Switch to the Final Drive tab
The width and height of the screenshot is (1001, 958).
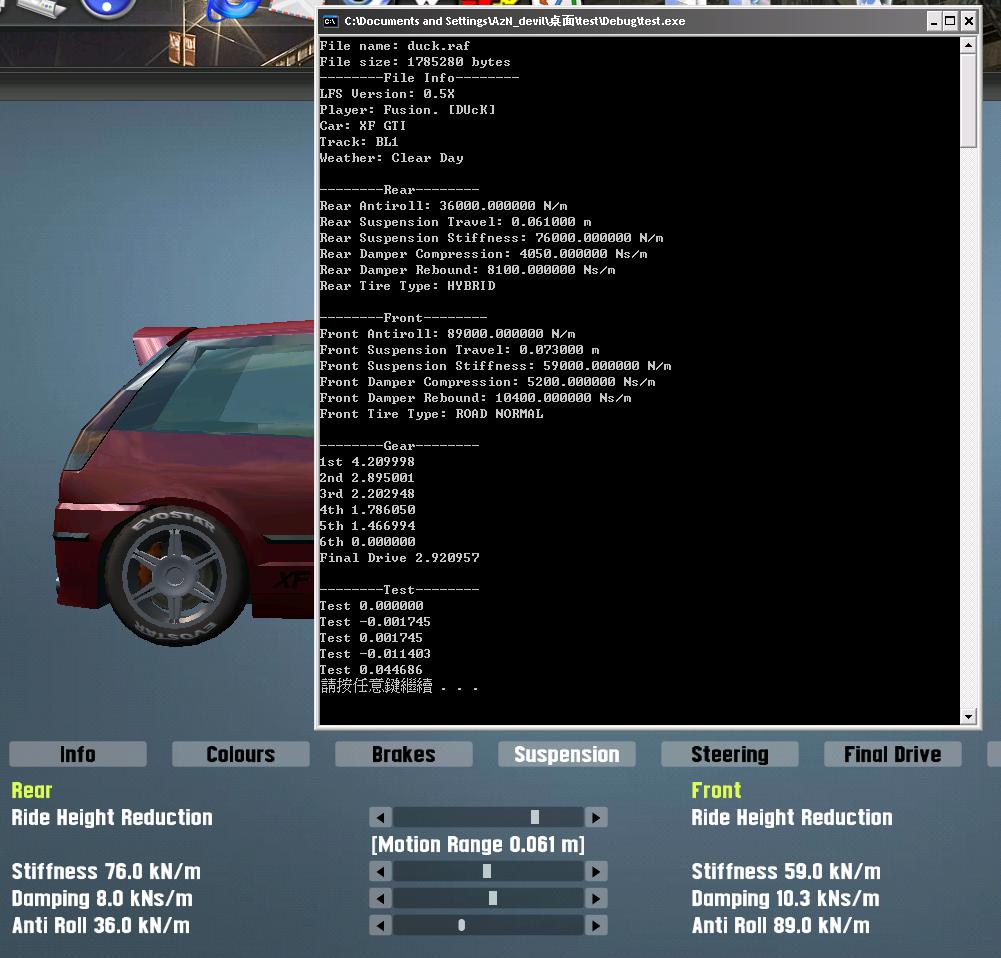tap(892, 754)
